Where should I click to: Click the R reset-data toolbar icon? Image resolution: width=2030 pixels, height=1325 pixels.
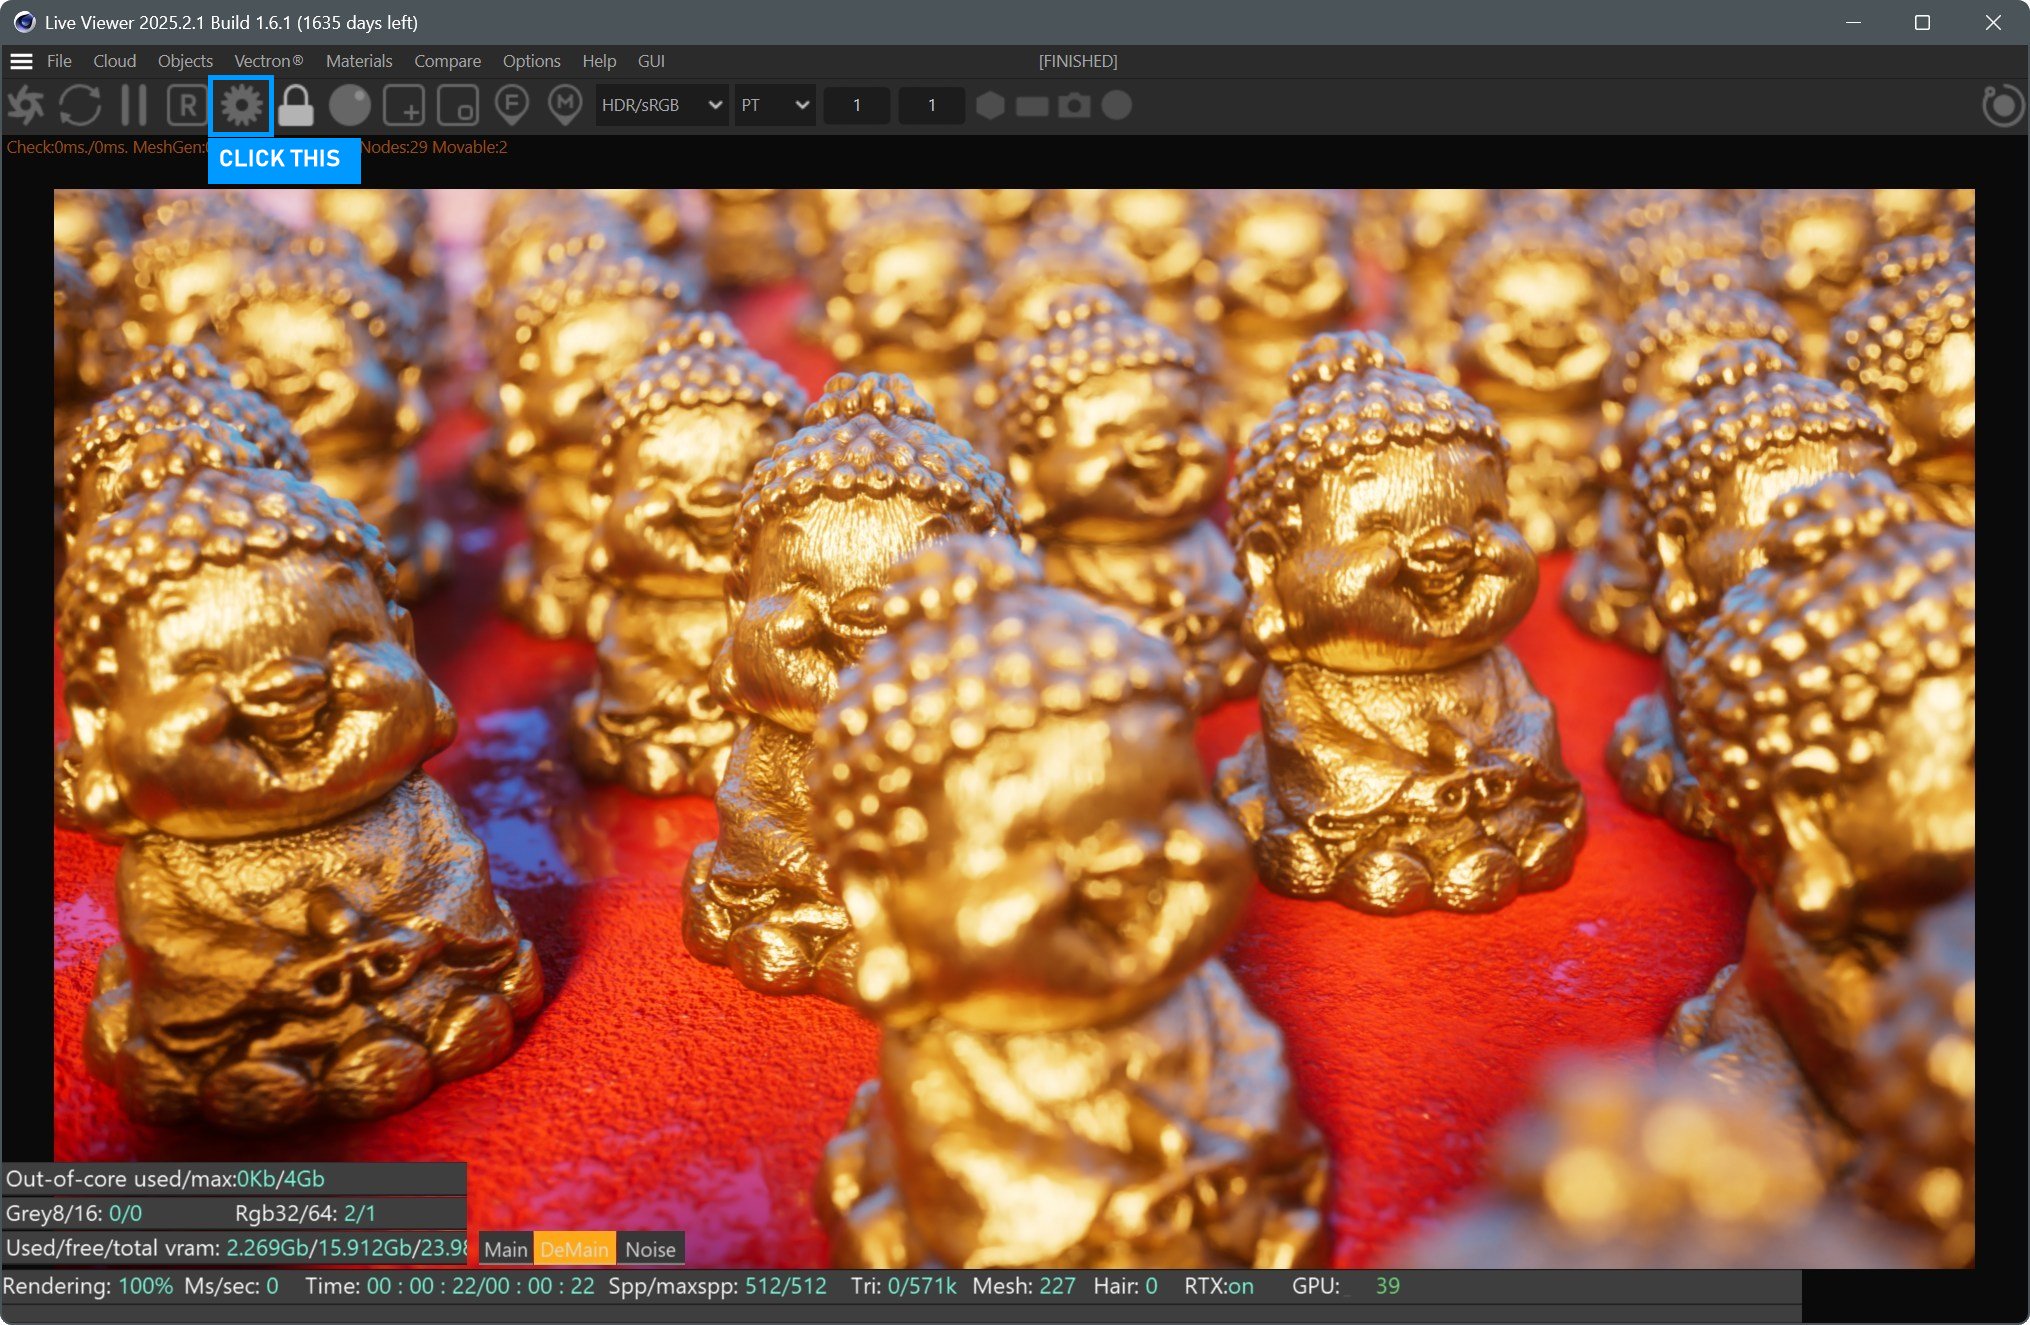(187, 105)
